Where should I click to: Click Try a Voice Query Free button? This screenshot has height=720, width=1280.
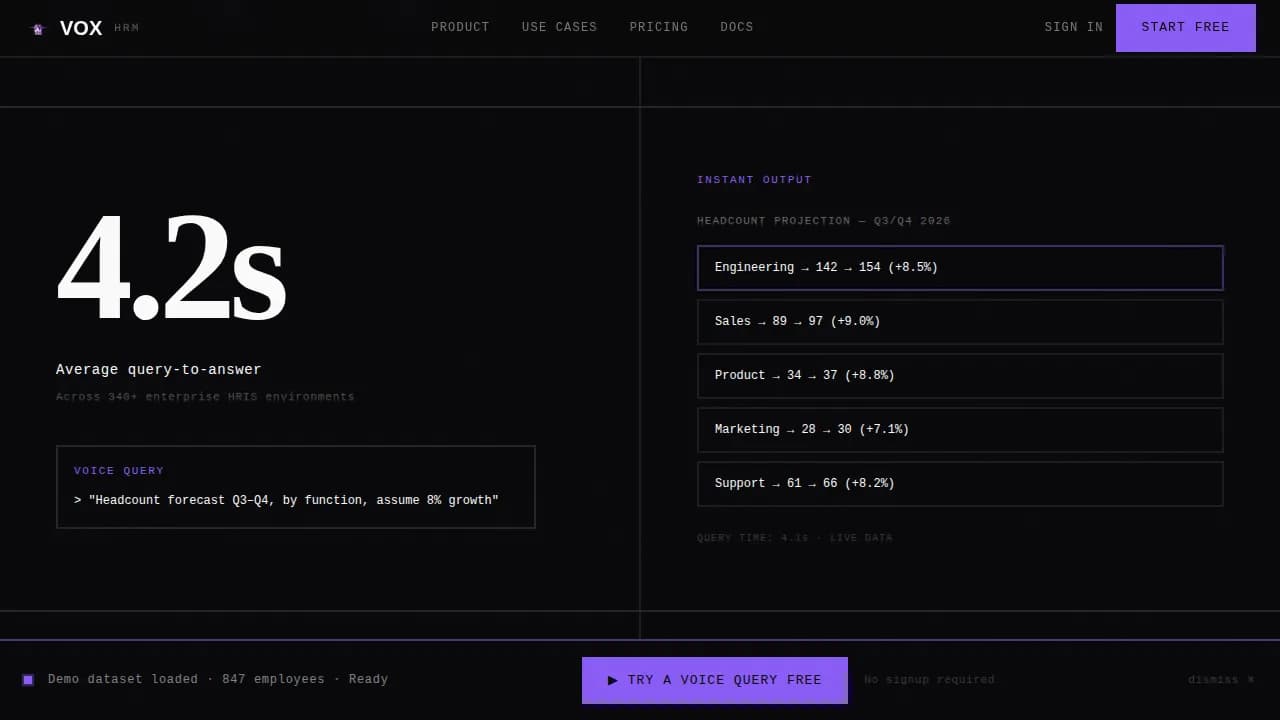(x=715, y=680)
